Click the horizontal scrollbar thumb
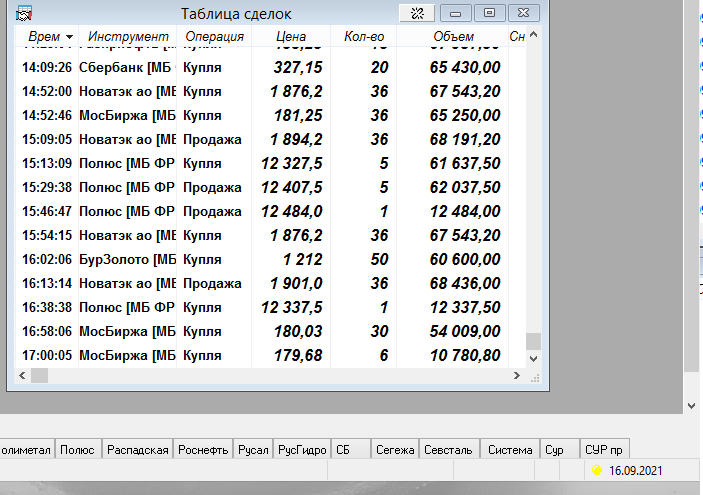 point(39,375)
